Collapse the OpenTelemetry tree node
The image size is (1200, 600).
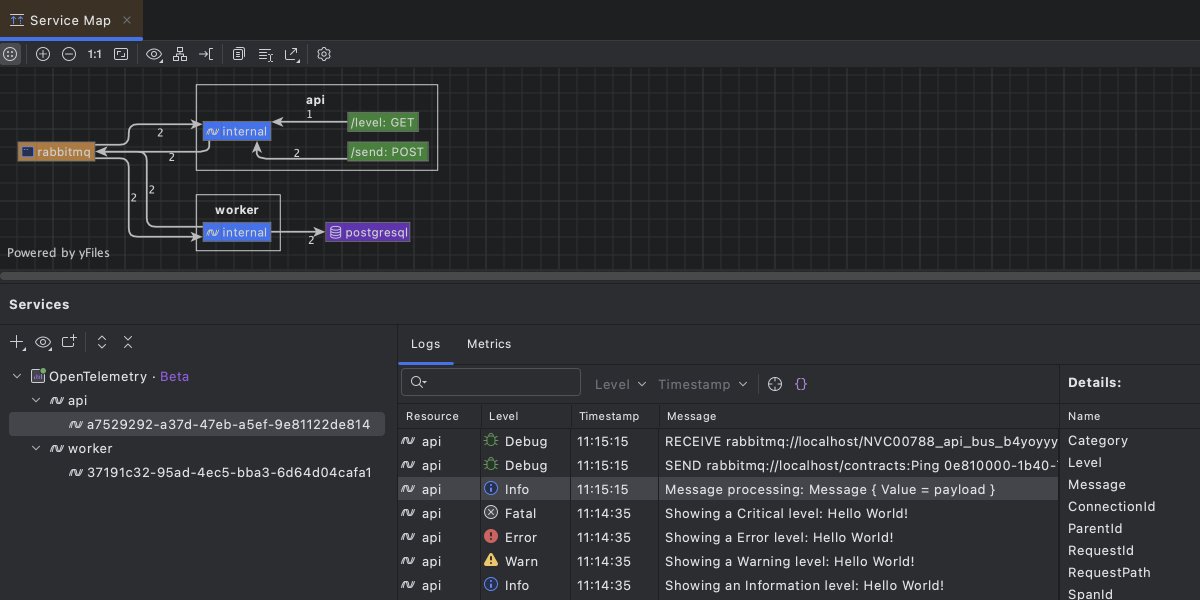tap(17, 376)
